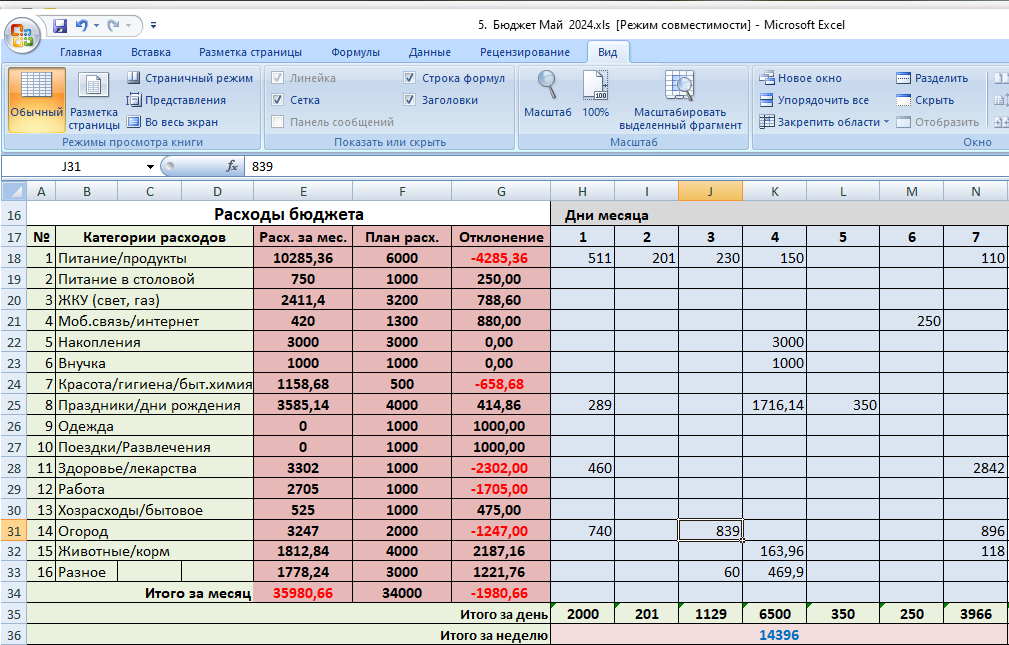This screenshot has width=1009, height=645.
Task: Open Закрепить области dropdown
Action: pyautogui.click(x=824, y=122)
